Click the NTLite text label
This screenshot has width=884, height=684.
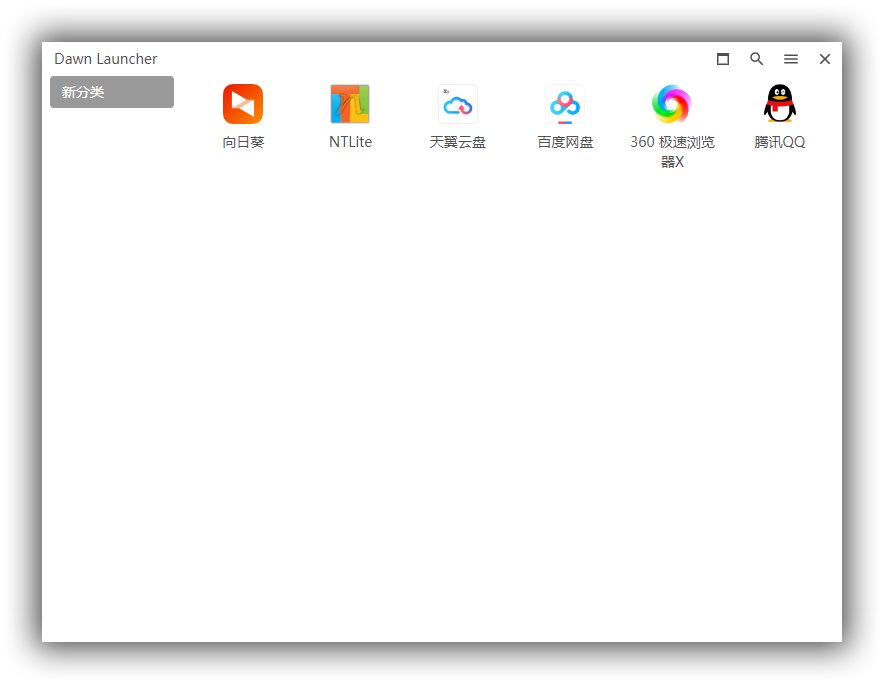(350, 142)
